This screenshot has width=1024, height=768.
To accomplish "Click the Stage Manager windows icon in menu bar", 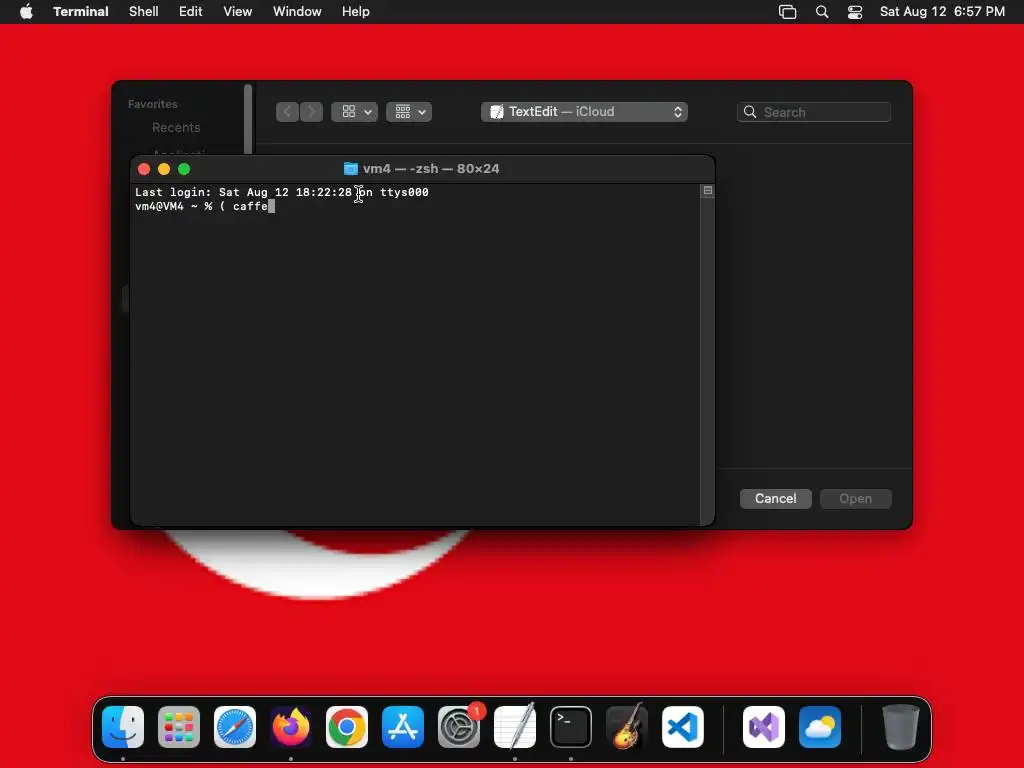I will click(x=788, y=12).
